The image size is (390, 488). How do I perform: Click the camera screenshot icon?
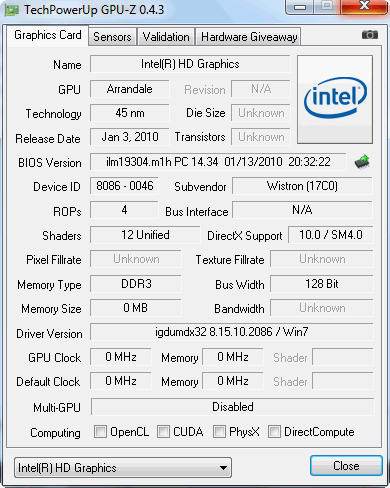pos(370,35)
